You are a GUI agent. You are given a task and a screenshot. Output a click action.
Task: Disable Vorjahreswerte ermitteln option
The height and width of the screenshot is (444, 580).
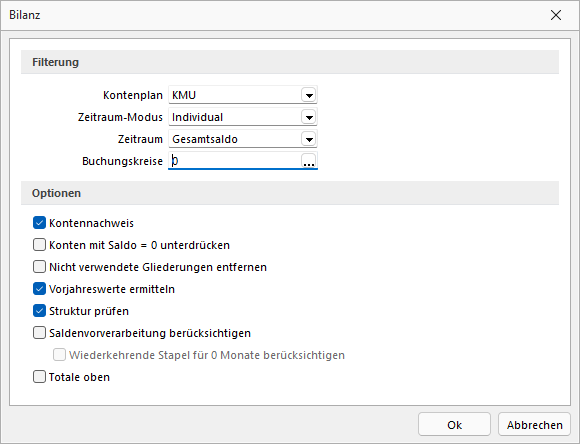39,289
